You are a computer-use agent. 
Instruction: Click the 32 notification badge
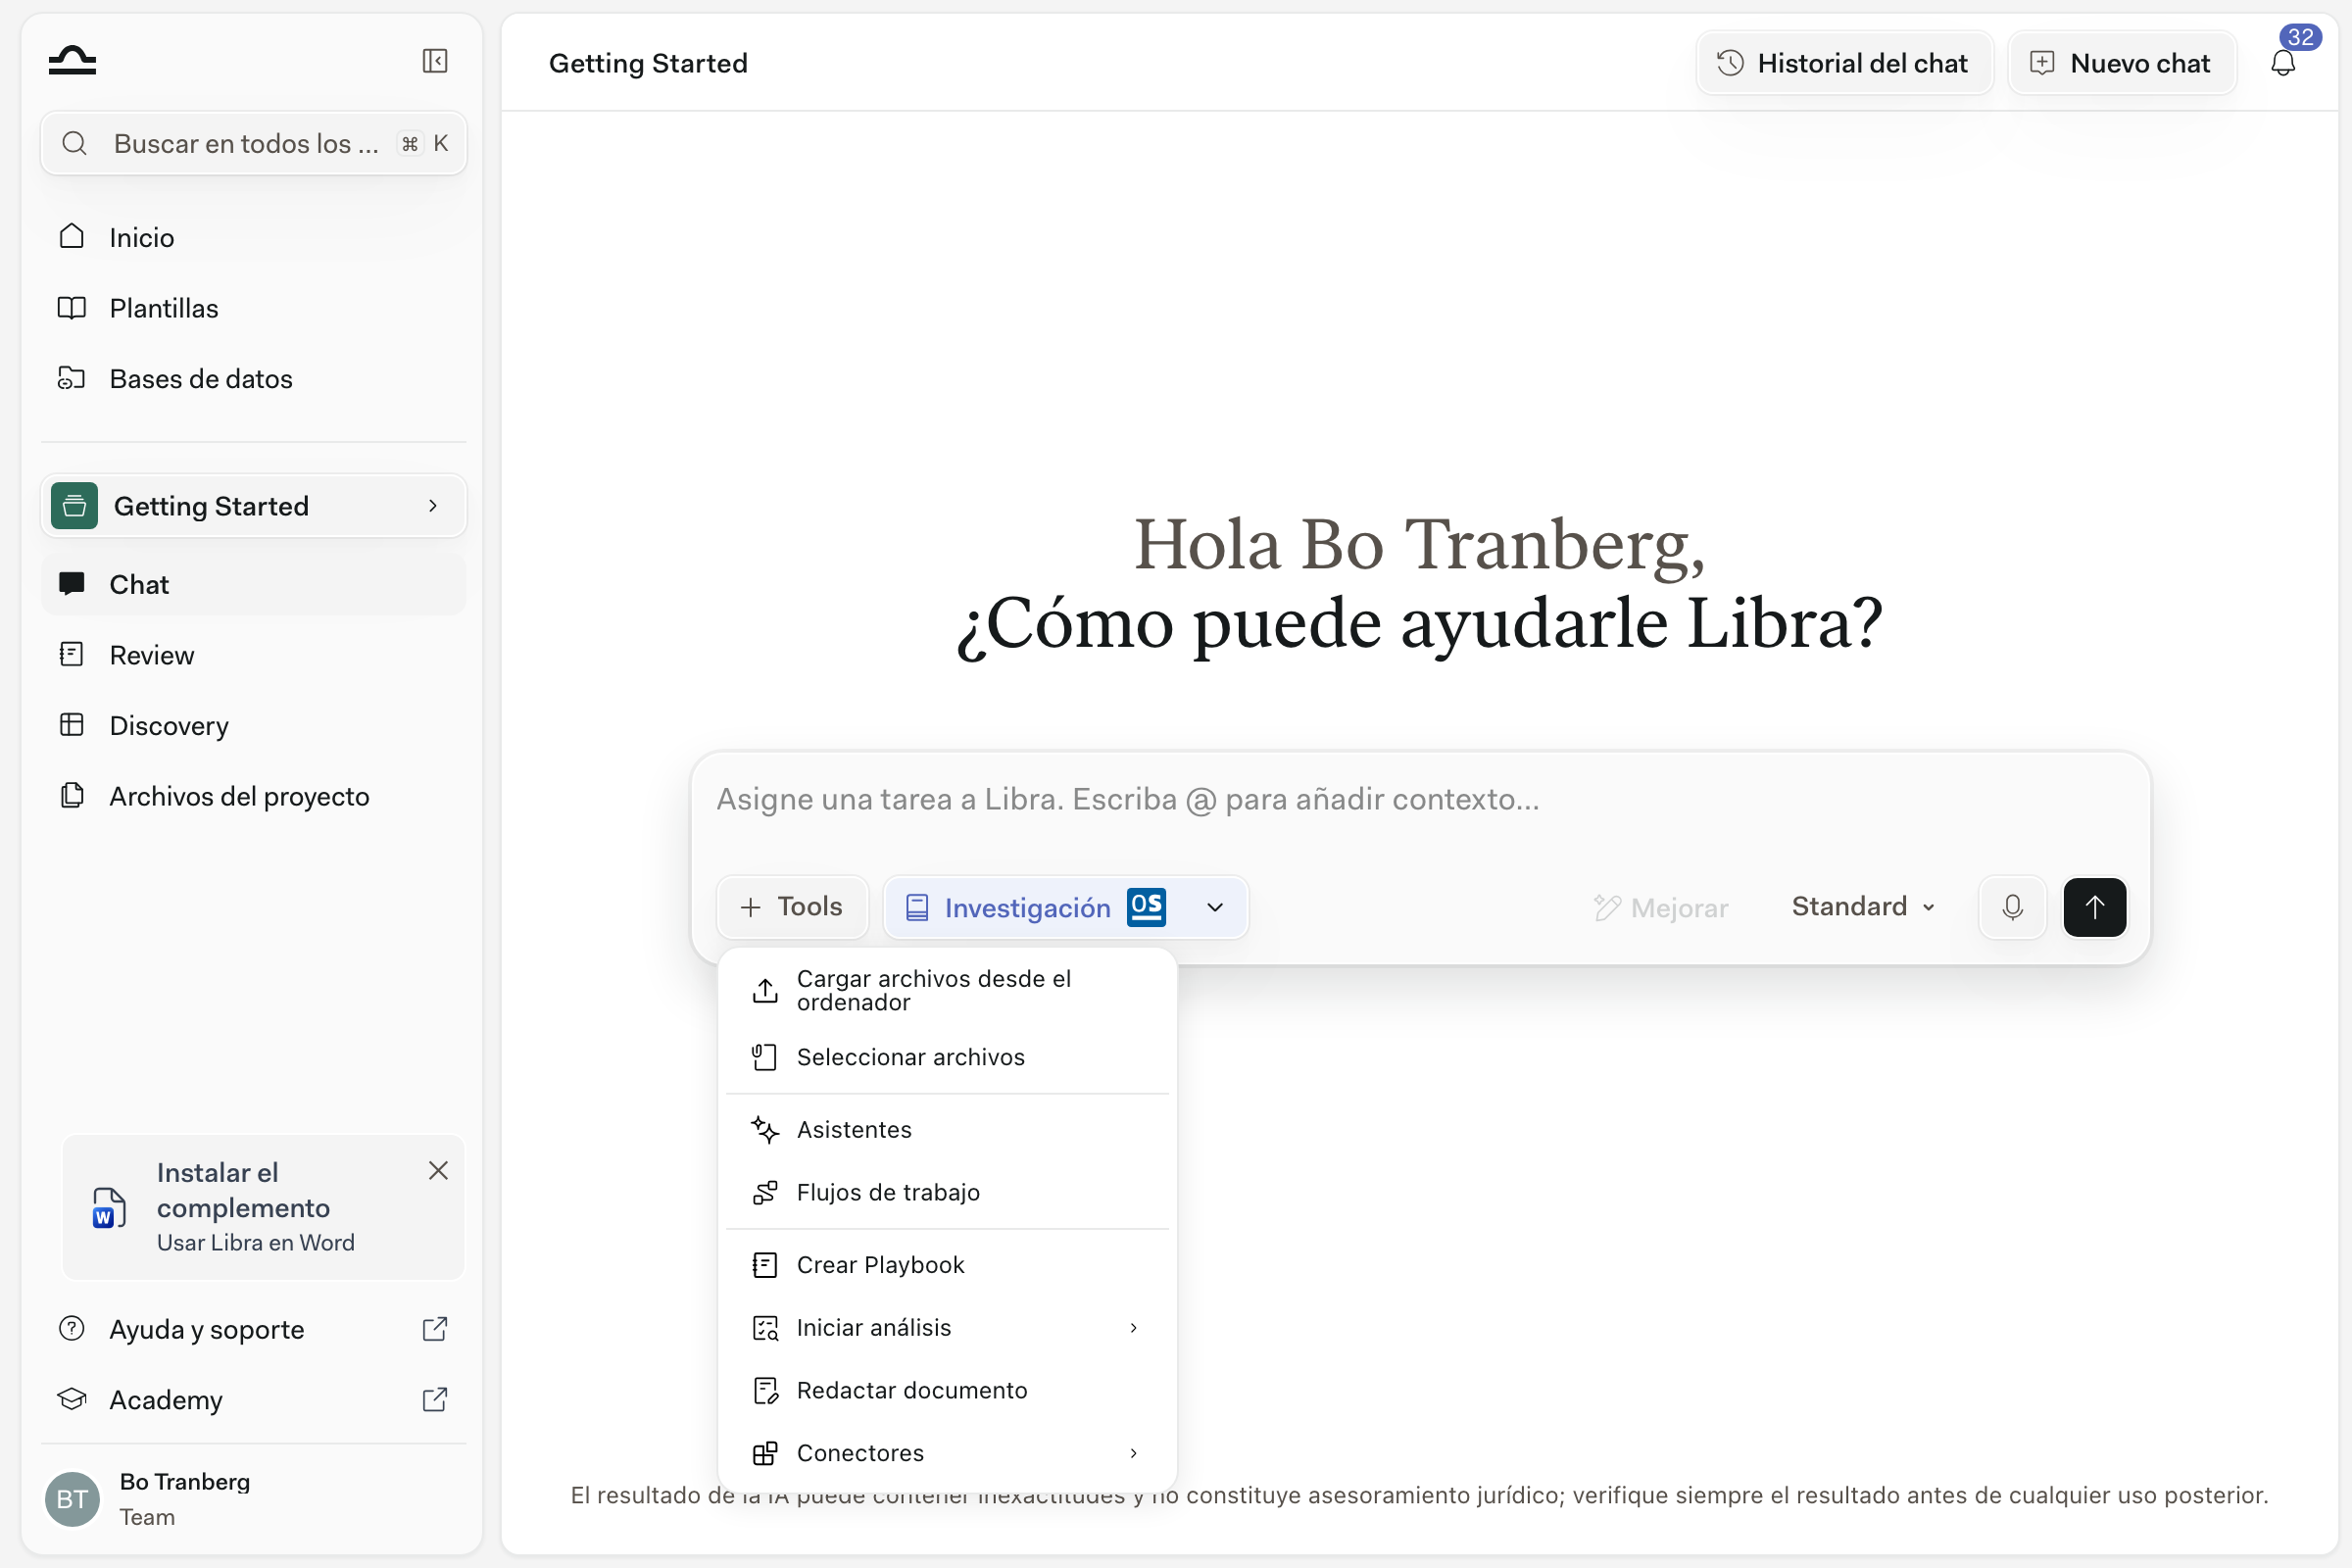point(2300,36)
